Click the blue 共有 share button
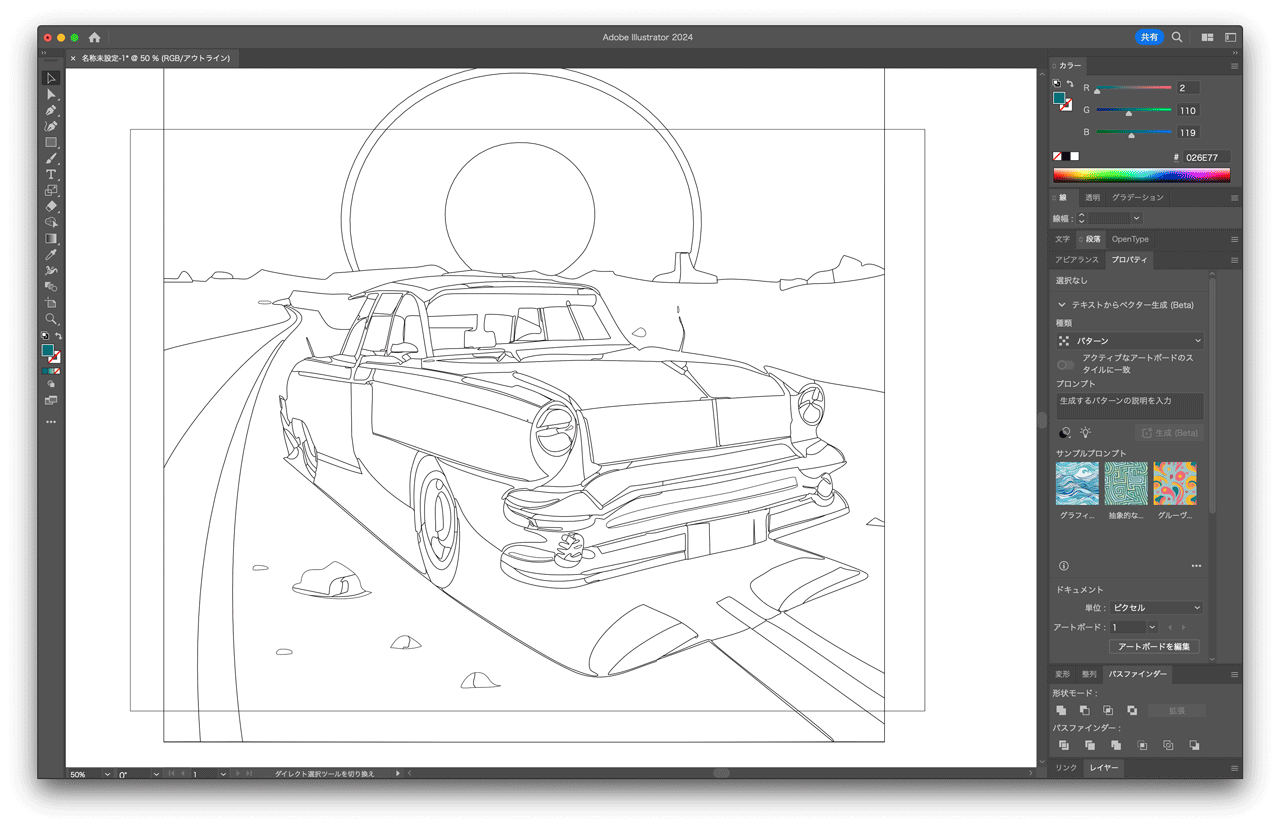The width and height of the screenshot is (1280, 828). (x=1149, y=37)
